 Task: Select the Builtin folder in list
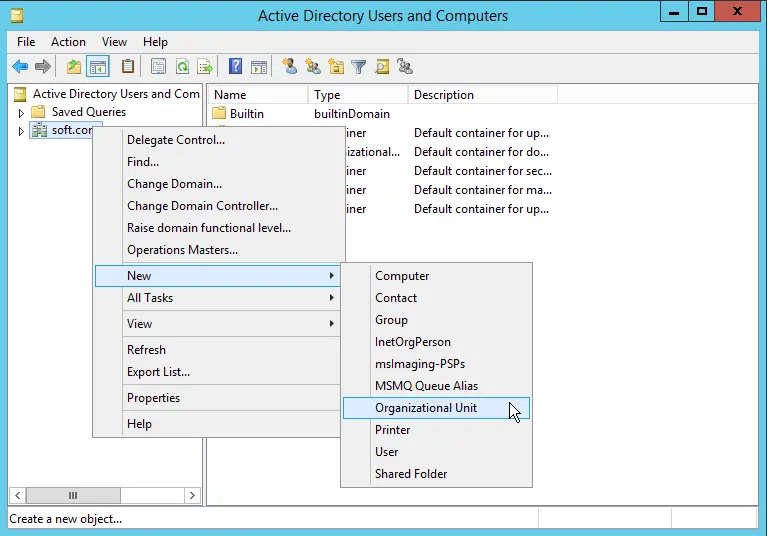246,114
